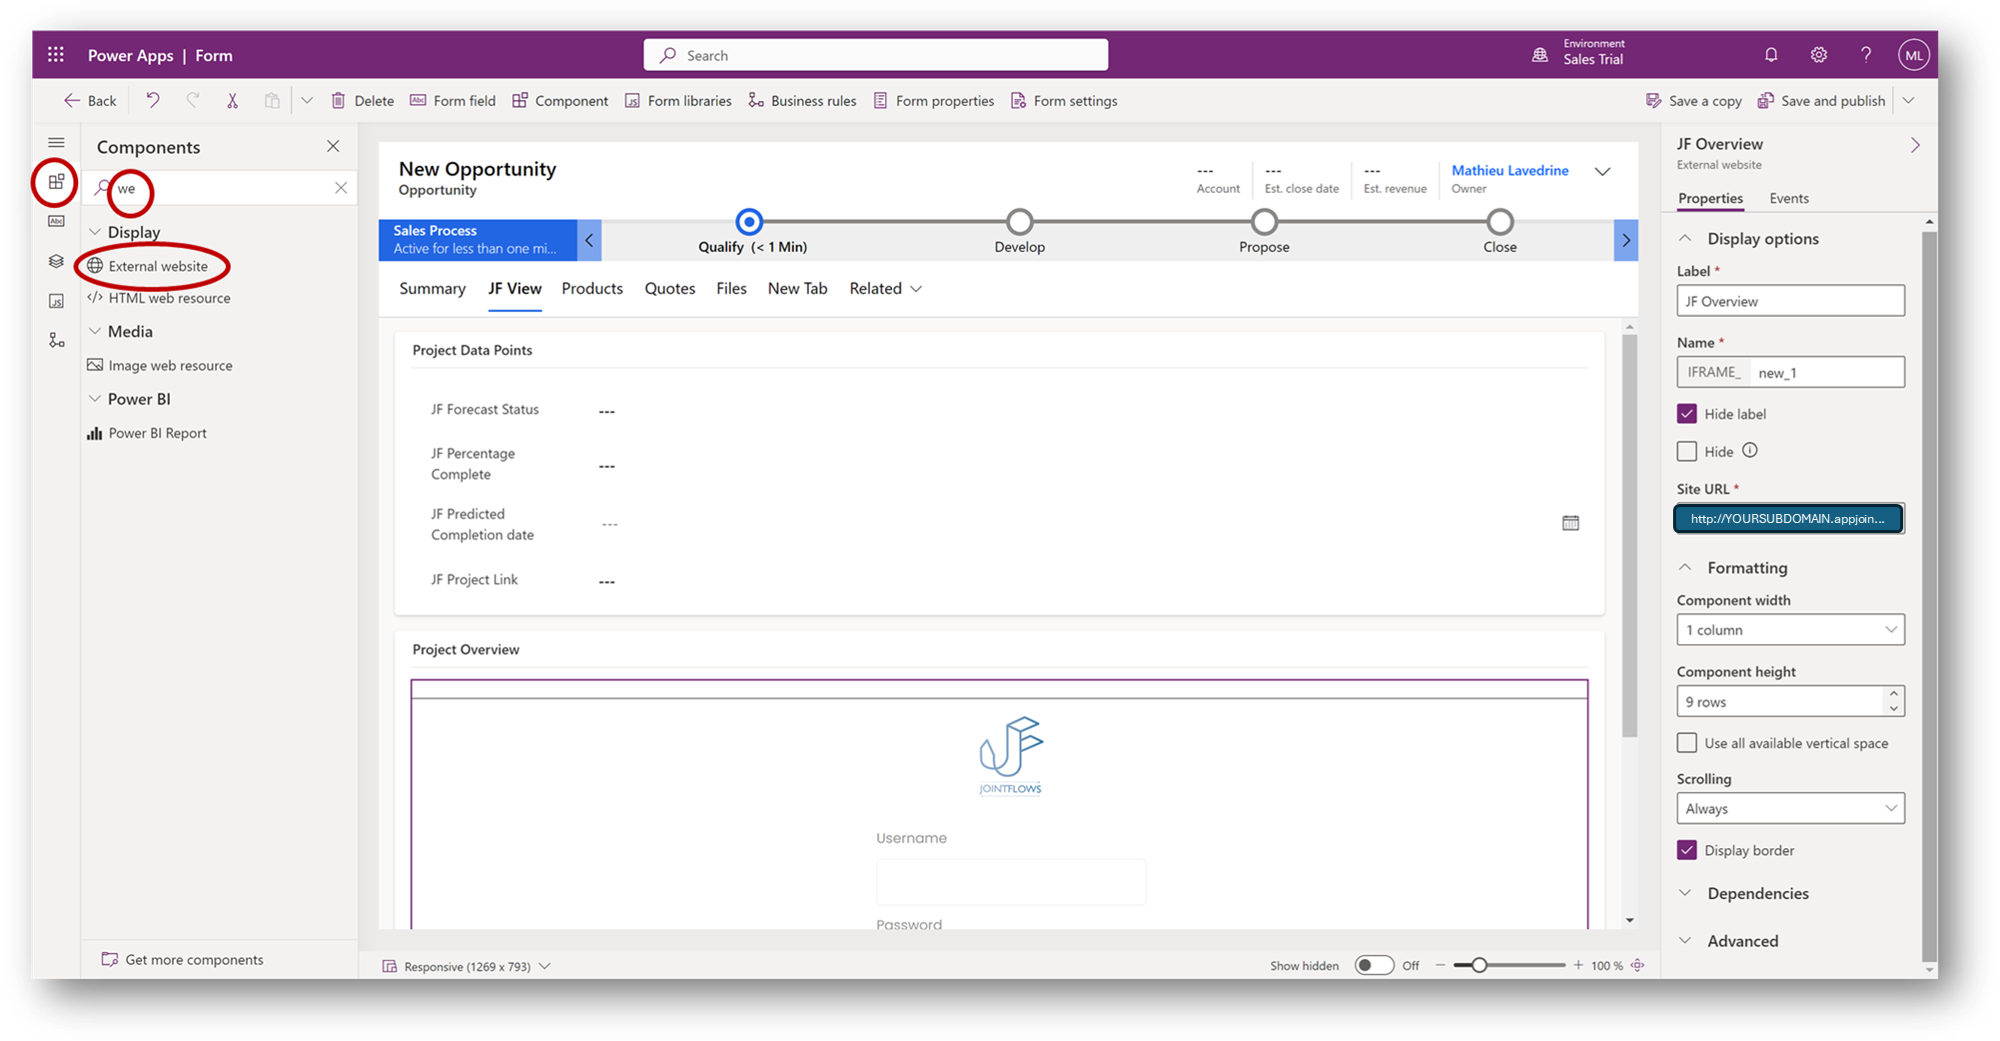Enable Use all available vertical space
Viewport: 2000px width, 1041px height.
(1687, 743)
